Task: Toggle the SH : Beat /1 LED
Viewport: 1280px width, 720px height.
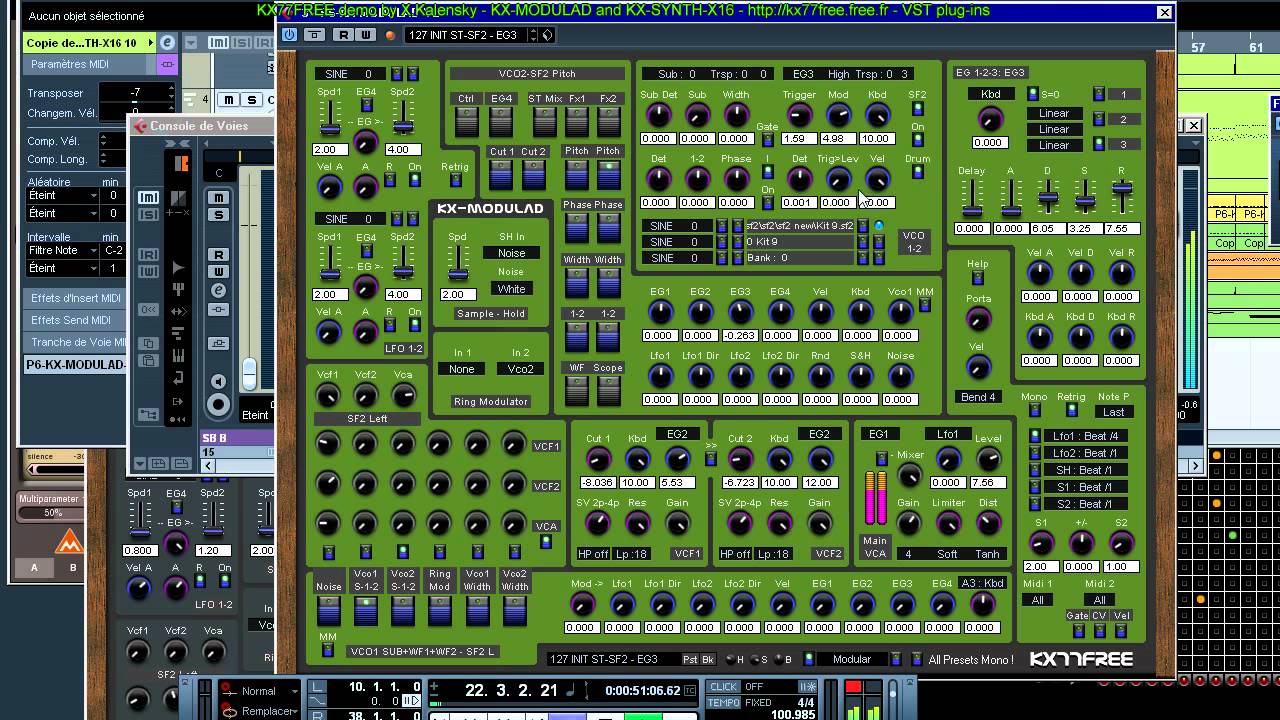Action: pyautogui.click(x=1035, y=470)
